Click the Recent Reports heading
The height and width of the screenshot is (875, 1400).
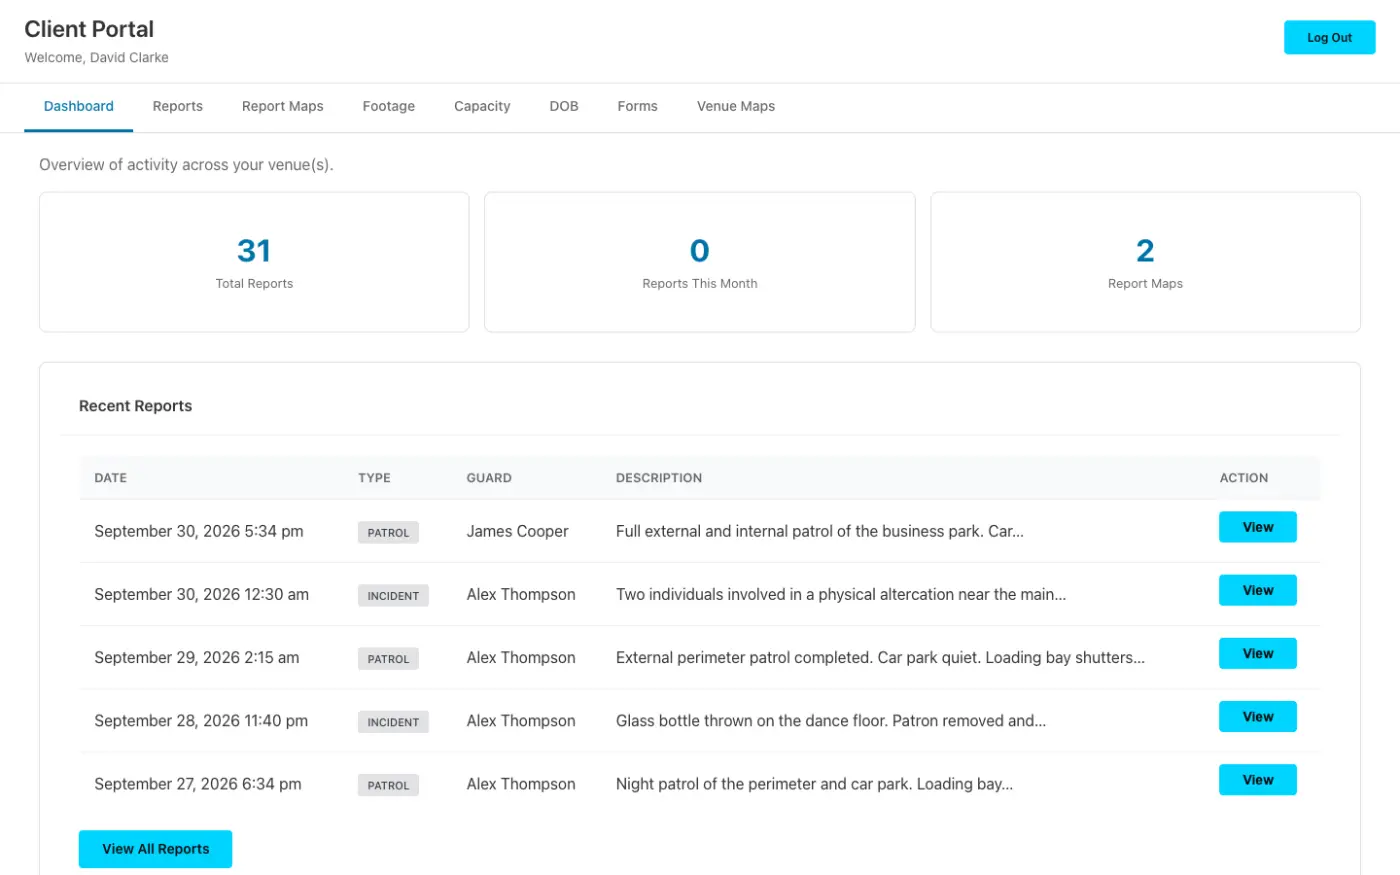[x=135, y=406]
